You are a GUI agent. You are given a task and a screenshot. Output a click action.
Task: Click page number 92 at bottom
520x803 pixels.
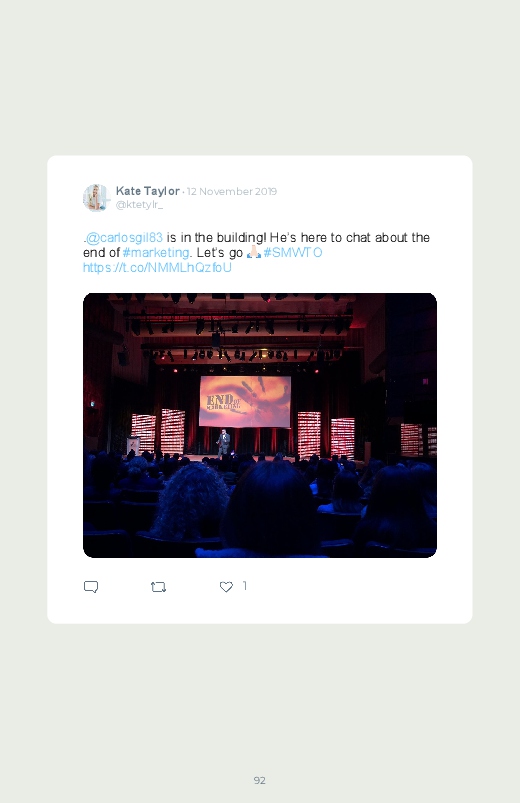tap(260, 780)
